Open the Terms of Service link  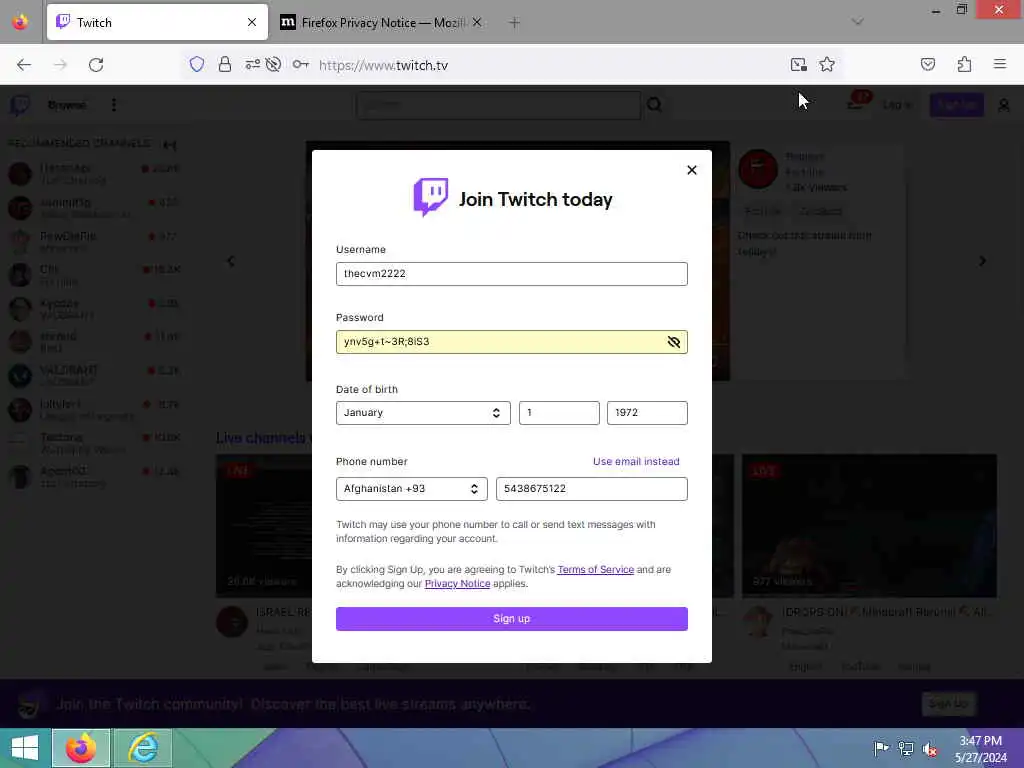point(595,569)
